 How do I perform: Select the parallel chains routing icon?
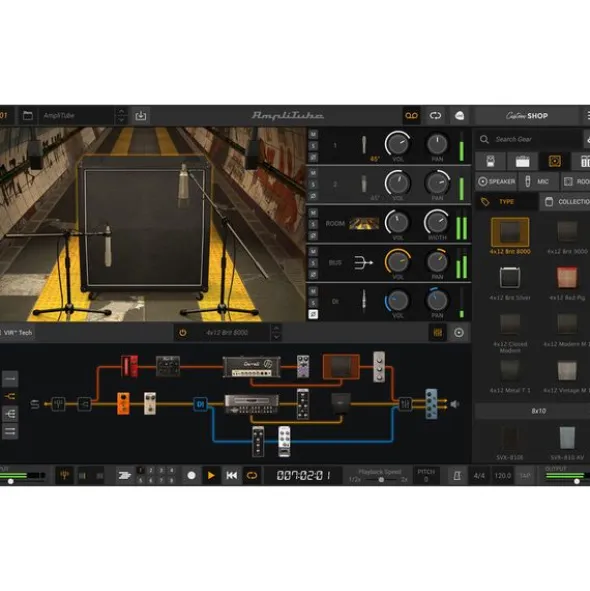point(10,431)
